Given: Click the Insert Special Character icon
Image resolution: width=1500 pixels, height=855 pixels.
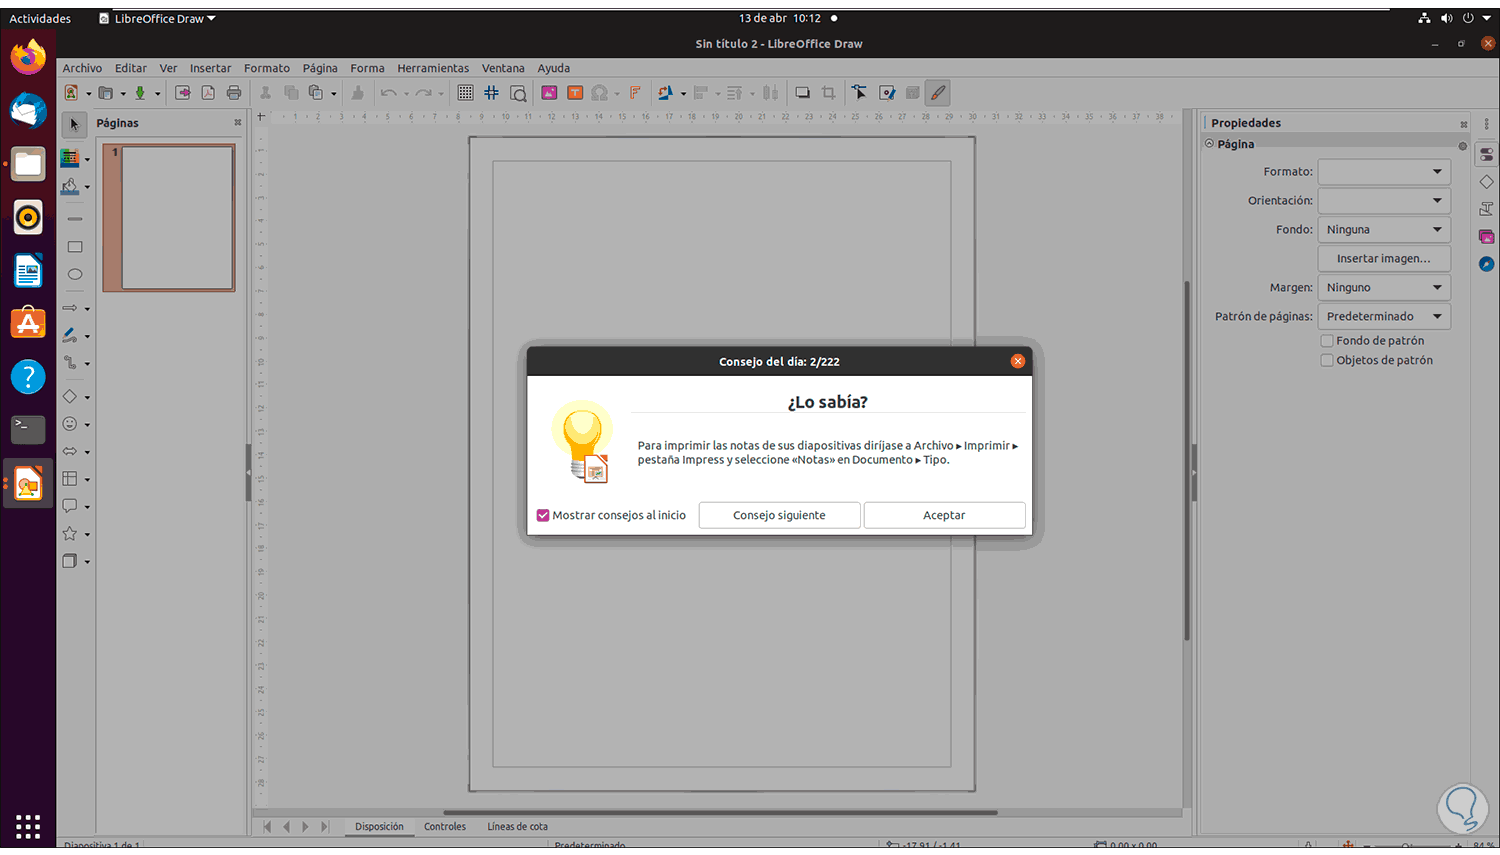Looking at the screenshot, I should pos(601,92).
